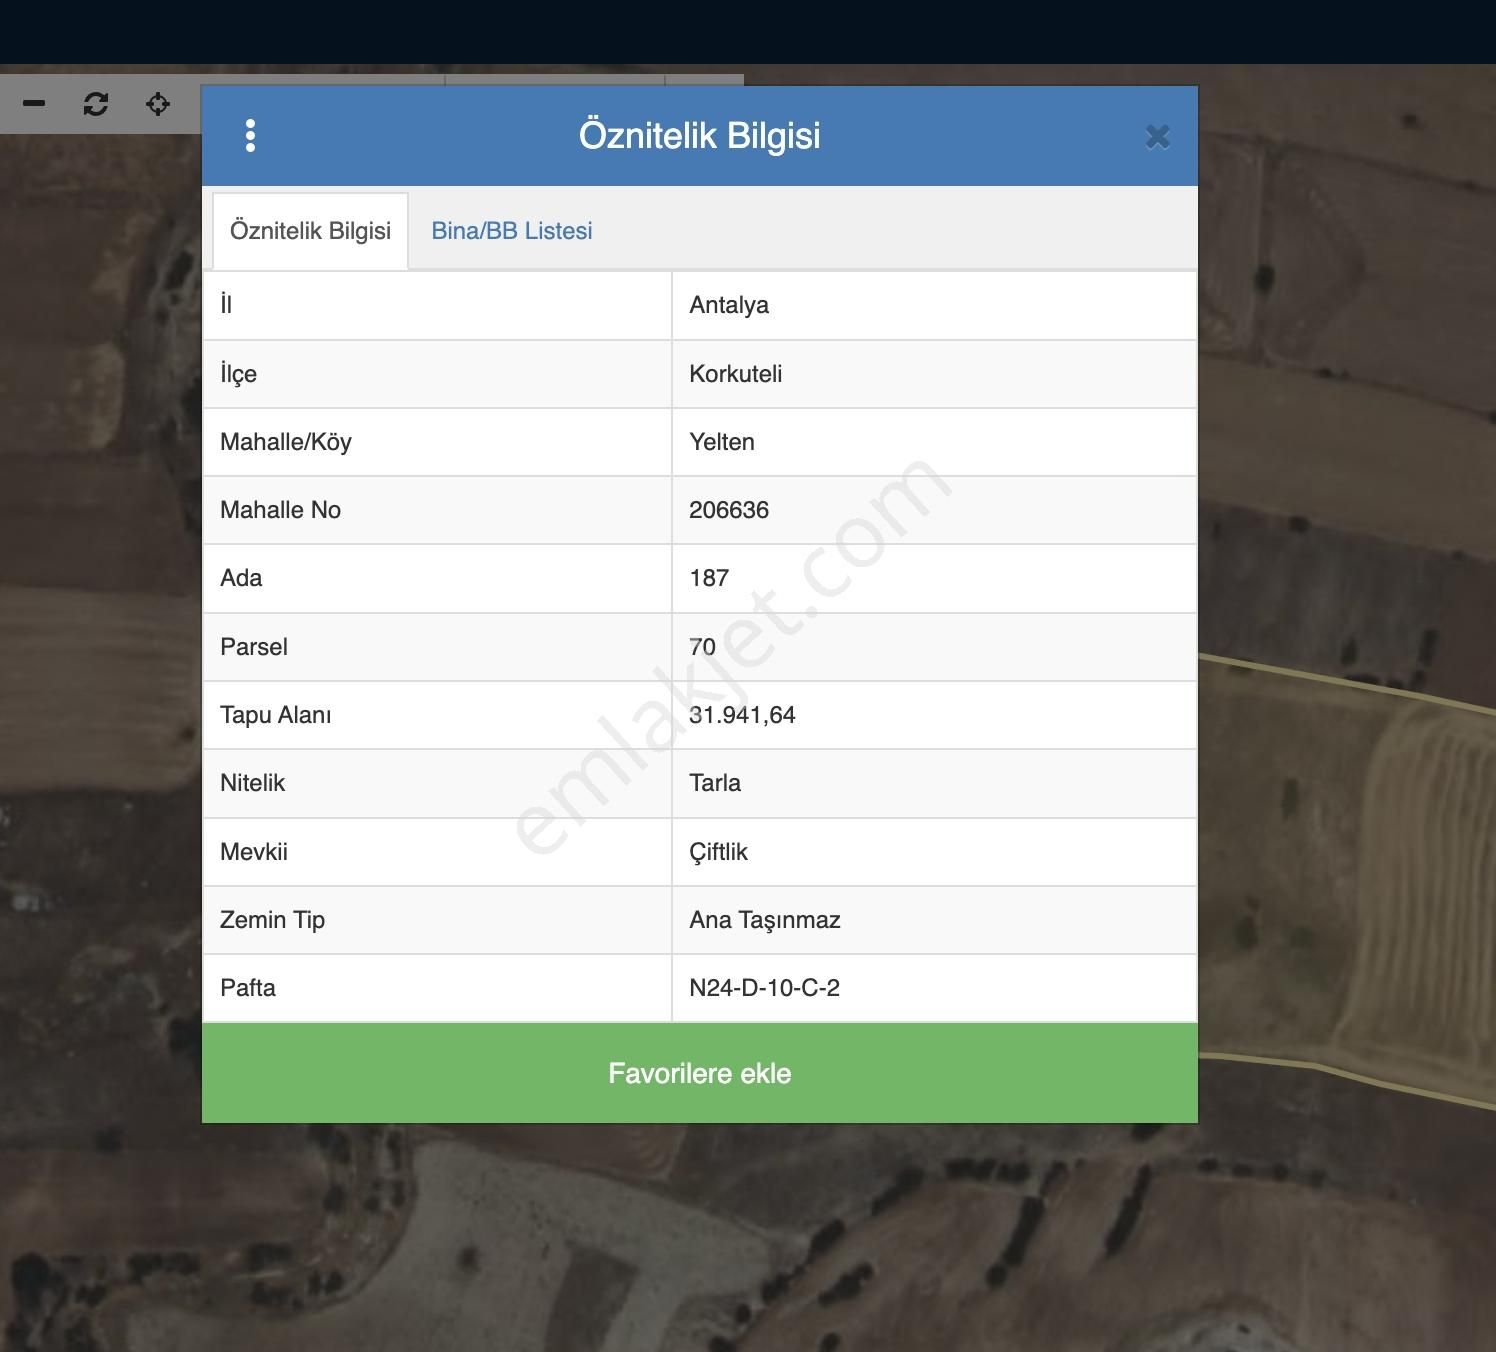Click the Öznitelik Bilgisi dialog title
The height and width of the screenshot is (1352, 1496).
click(699, 136)
